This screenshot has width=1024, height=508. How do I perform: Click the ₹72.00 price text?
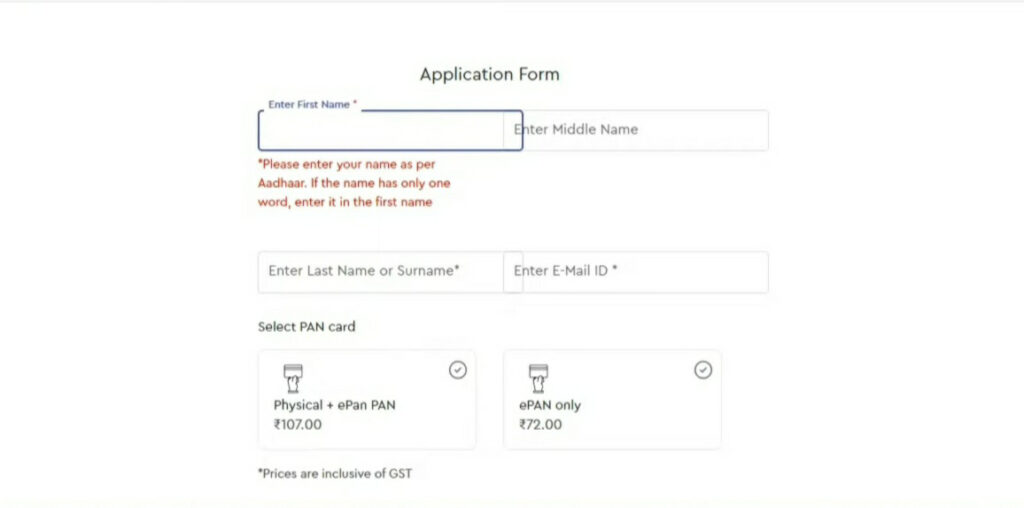[x=541, y=424]
